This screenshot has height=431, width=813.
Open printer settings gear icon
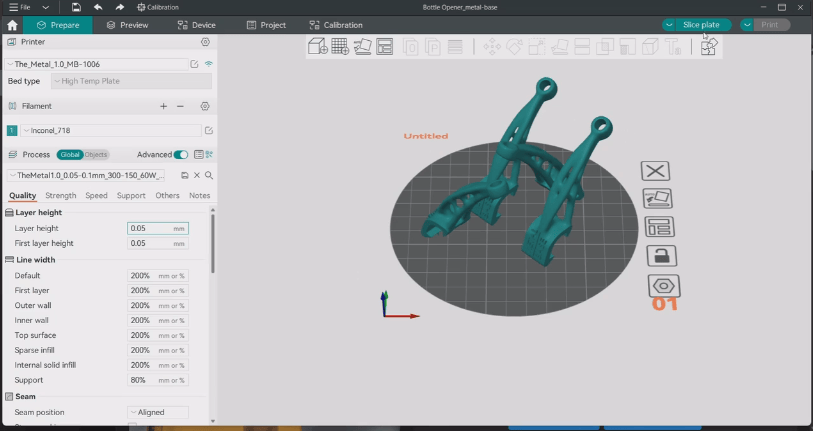205,42
